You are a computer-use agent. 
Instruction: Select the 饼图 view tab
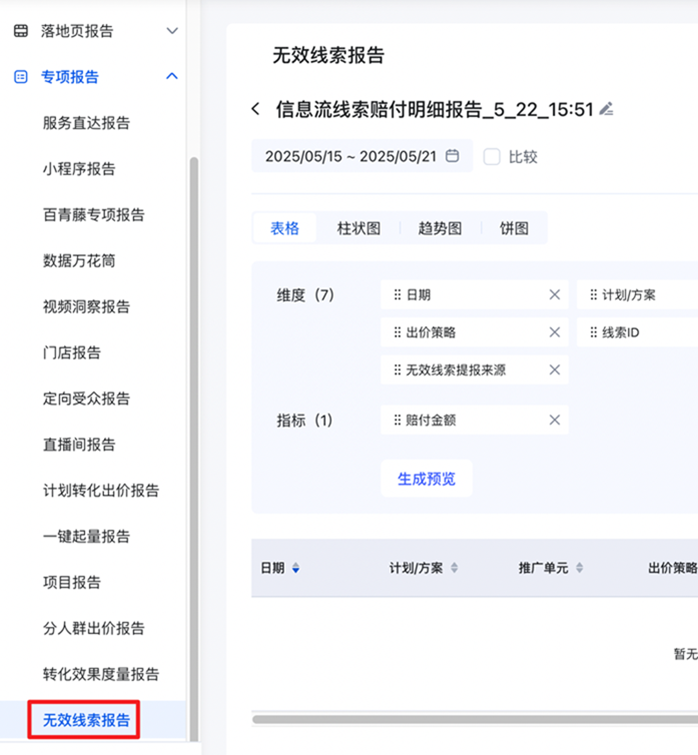click(514, 228)
